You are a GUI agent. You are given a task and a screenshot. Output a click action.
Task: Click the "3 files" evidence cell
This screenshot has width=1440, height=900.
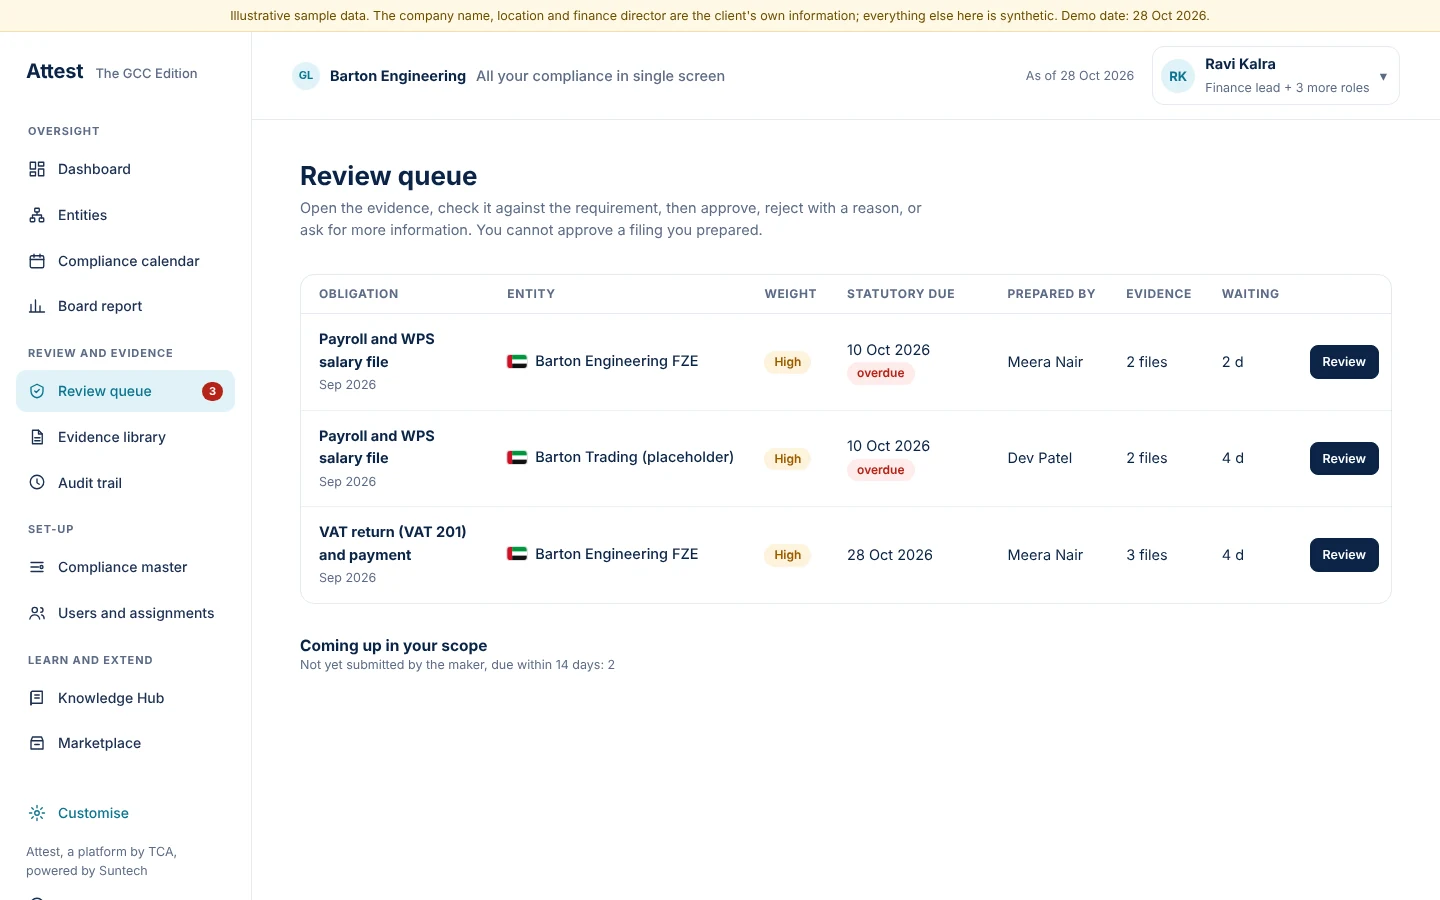click(1147, 555)
